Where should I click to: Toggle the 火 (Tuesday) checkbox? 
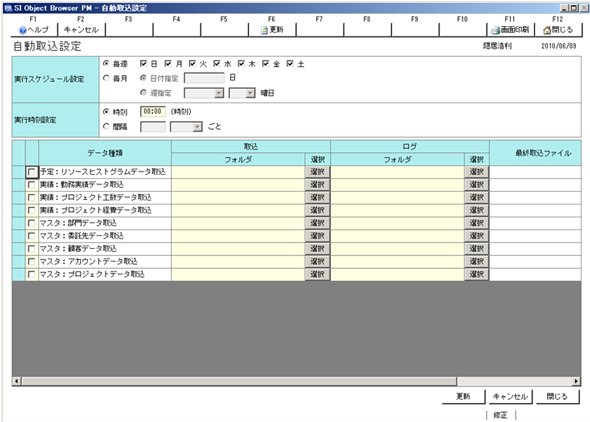coord(192,64)
